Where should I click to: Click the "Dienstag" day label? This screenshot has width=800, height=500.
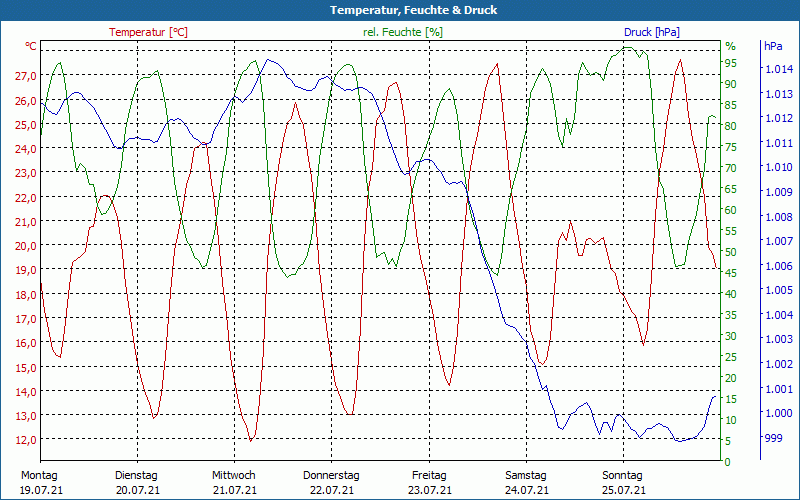[x=136, y=476]
